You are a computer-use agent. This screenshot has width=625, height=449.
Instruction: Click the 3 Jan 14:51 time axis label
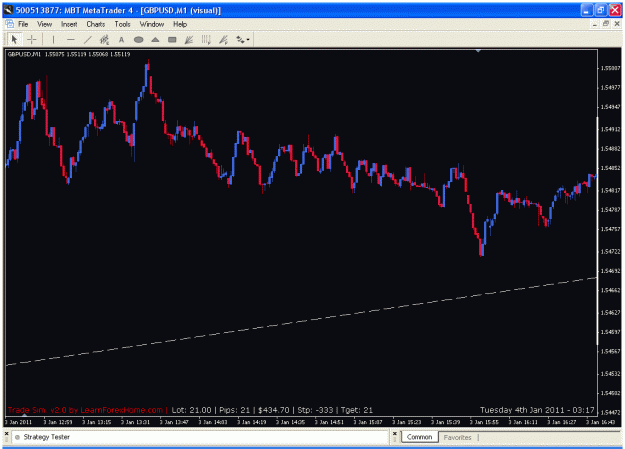329,422
